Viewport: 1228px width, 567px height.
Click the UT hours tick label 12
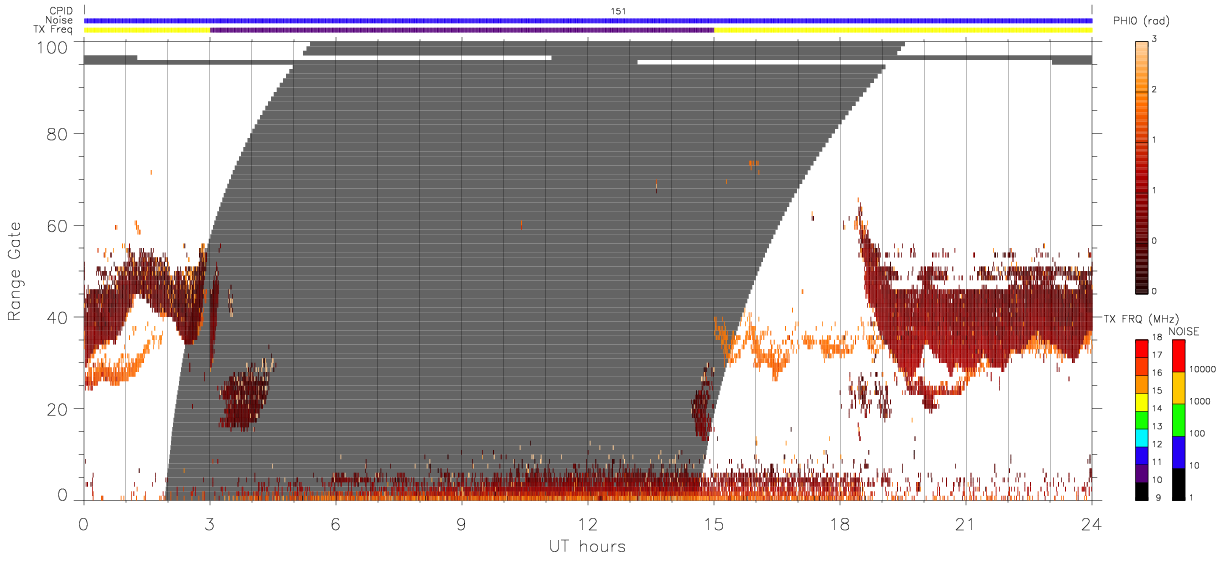(x=588, y=523)
